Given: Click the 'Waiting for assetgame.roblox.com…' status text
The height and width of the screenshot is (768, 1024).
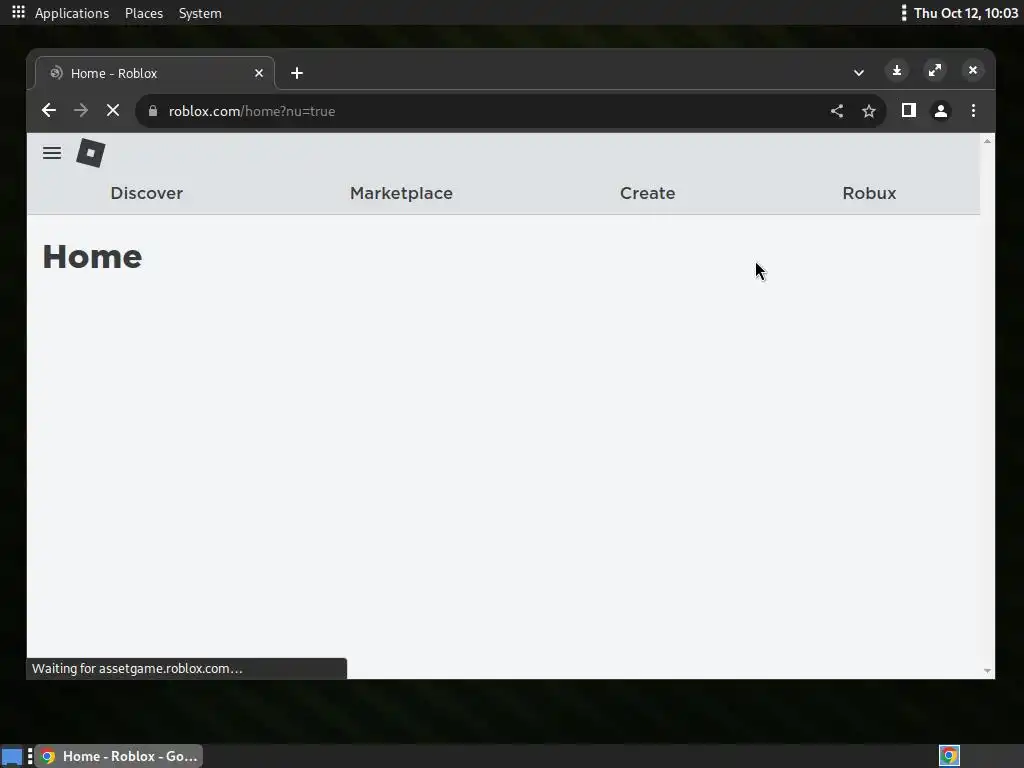Looking at the screenshot, I should [137, 669].
